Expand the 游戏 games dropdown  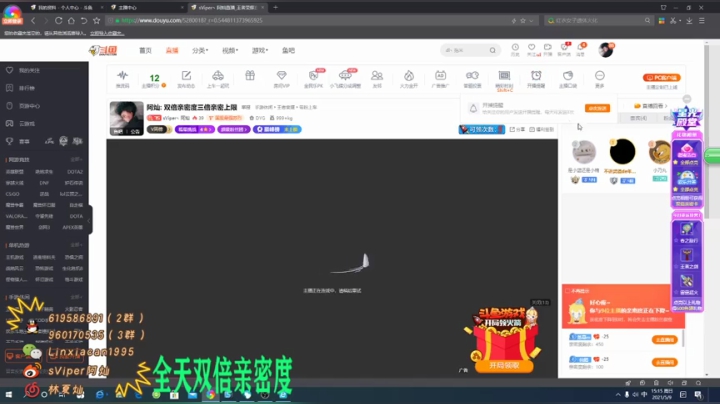[260, 50]
